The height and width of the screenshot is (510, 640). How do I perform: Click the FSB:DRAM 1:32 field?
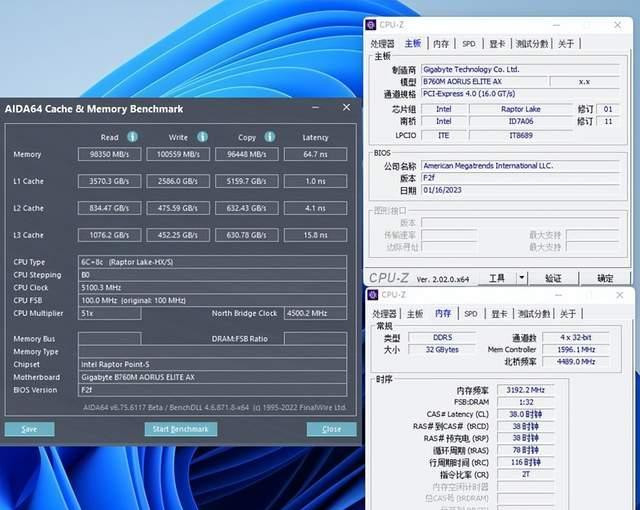526,402
